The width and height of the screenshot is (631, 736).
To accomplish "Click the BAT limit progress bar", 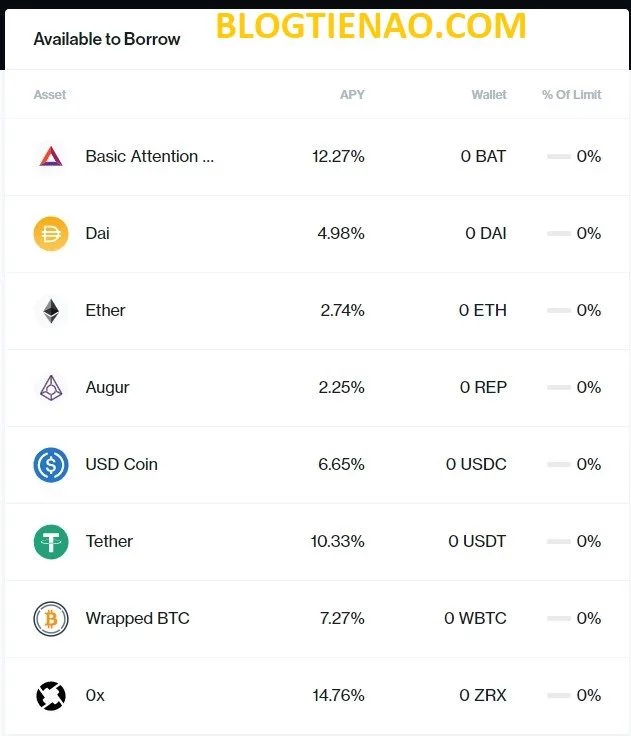I will coord(559,156).
